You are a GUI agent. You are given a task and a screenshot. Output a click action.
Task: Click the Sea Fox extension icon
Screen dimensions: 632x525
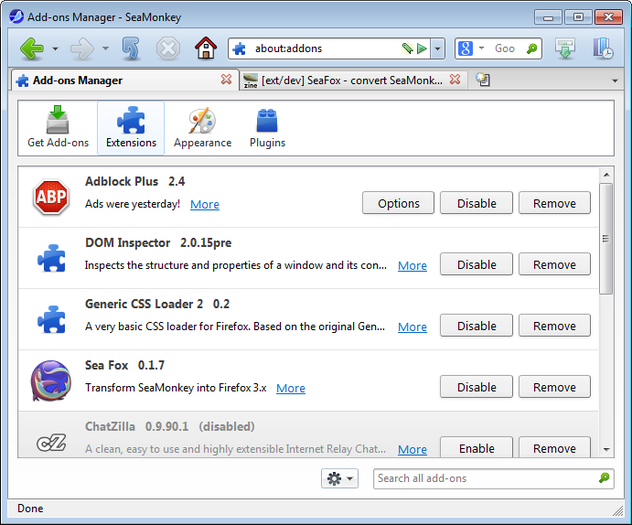pyautogui.click(x=51, y=381)
